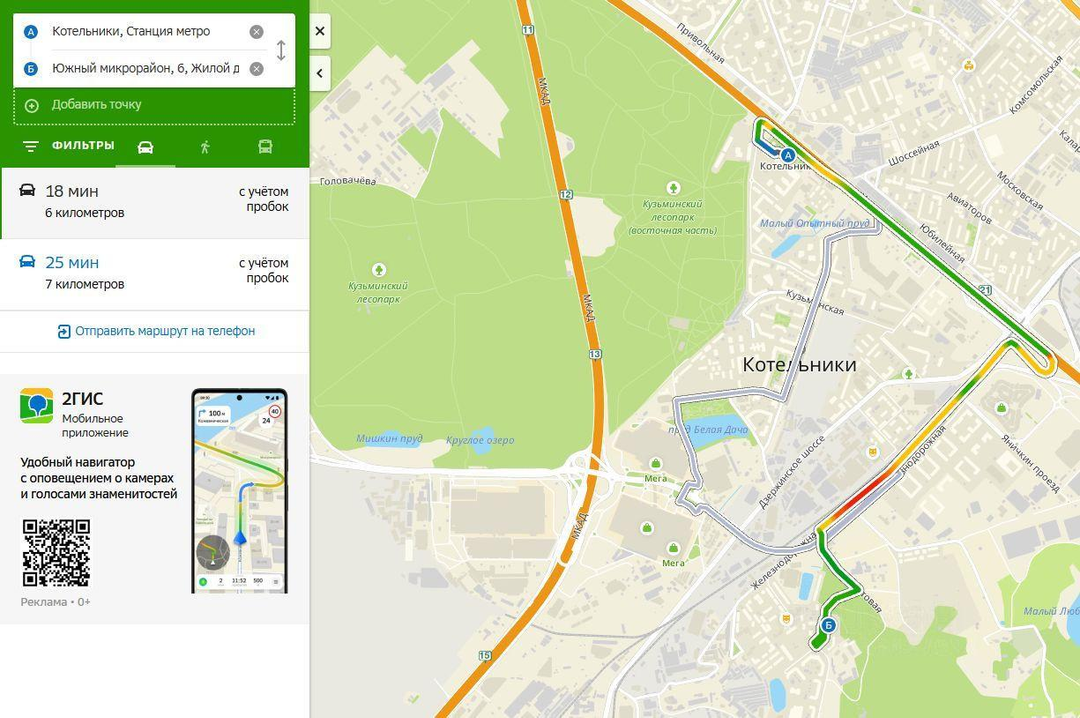Collapse the side panel with chevron
The height and width of the screenshot is (718, 1080).
[x=320, y=73]
